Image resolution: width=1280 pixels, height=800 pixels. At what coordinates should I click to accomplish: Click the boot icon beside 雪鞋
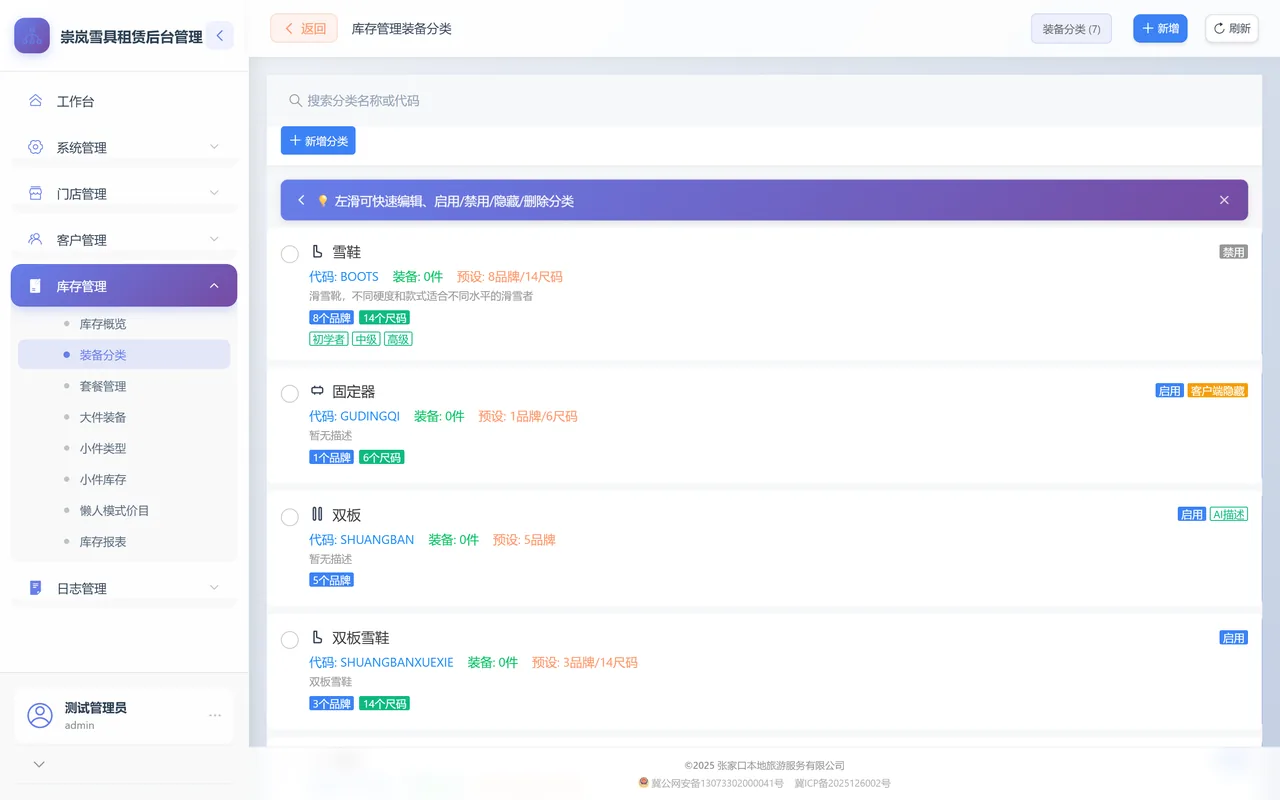pyautogui.click(x=317, y=251)
